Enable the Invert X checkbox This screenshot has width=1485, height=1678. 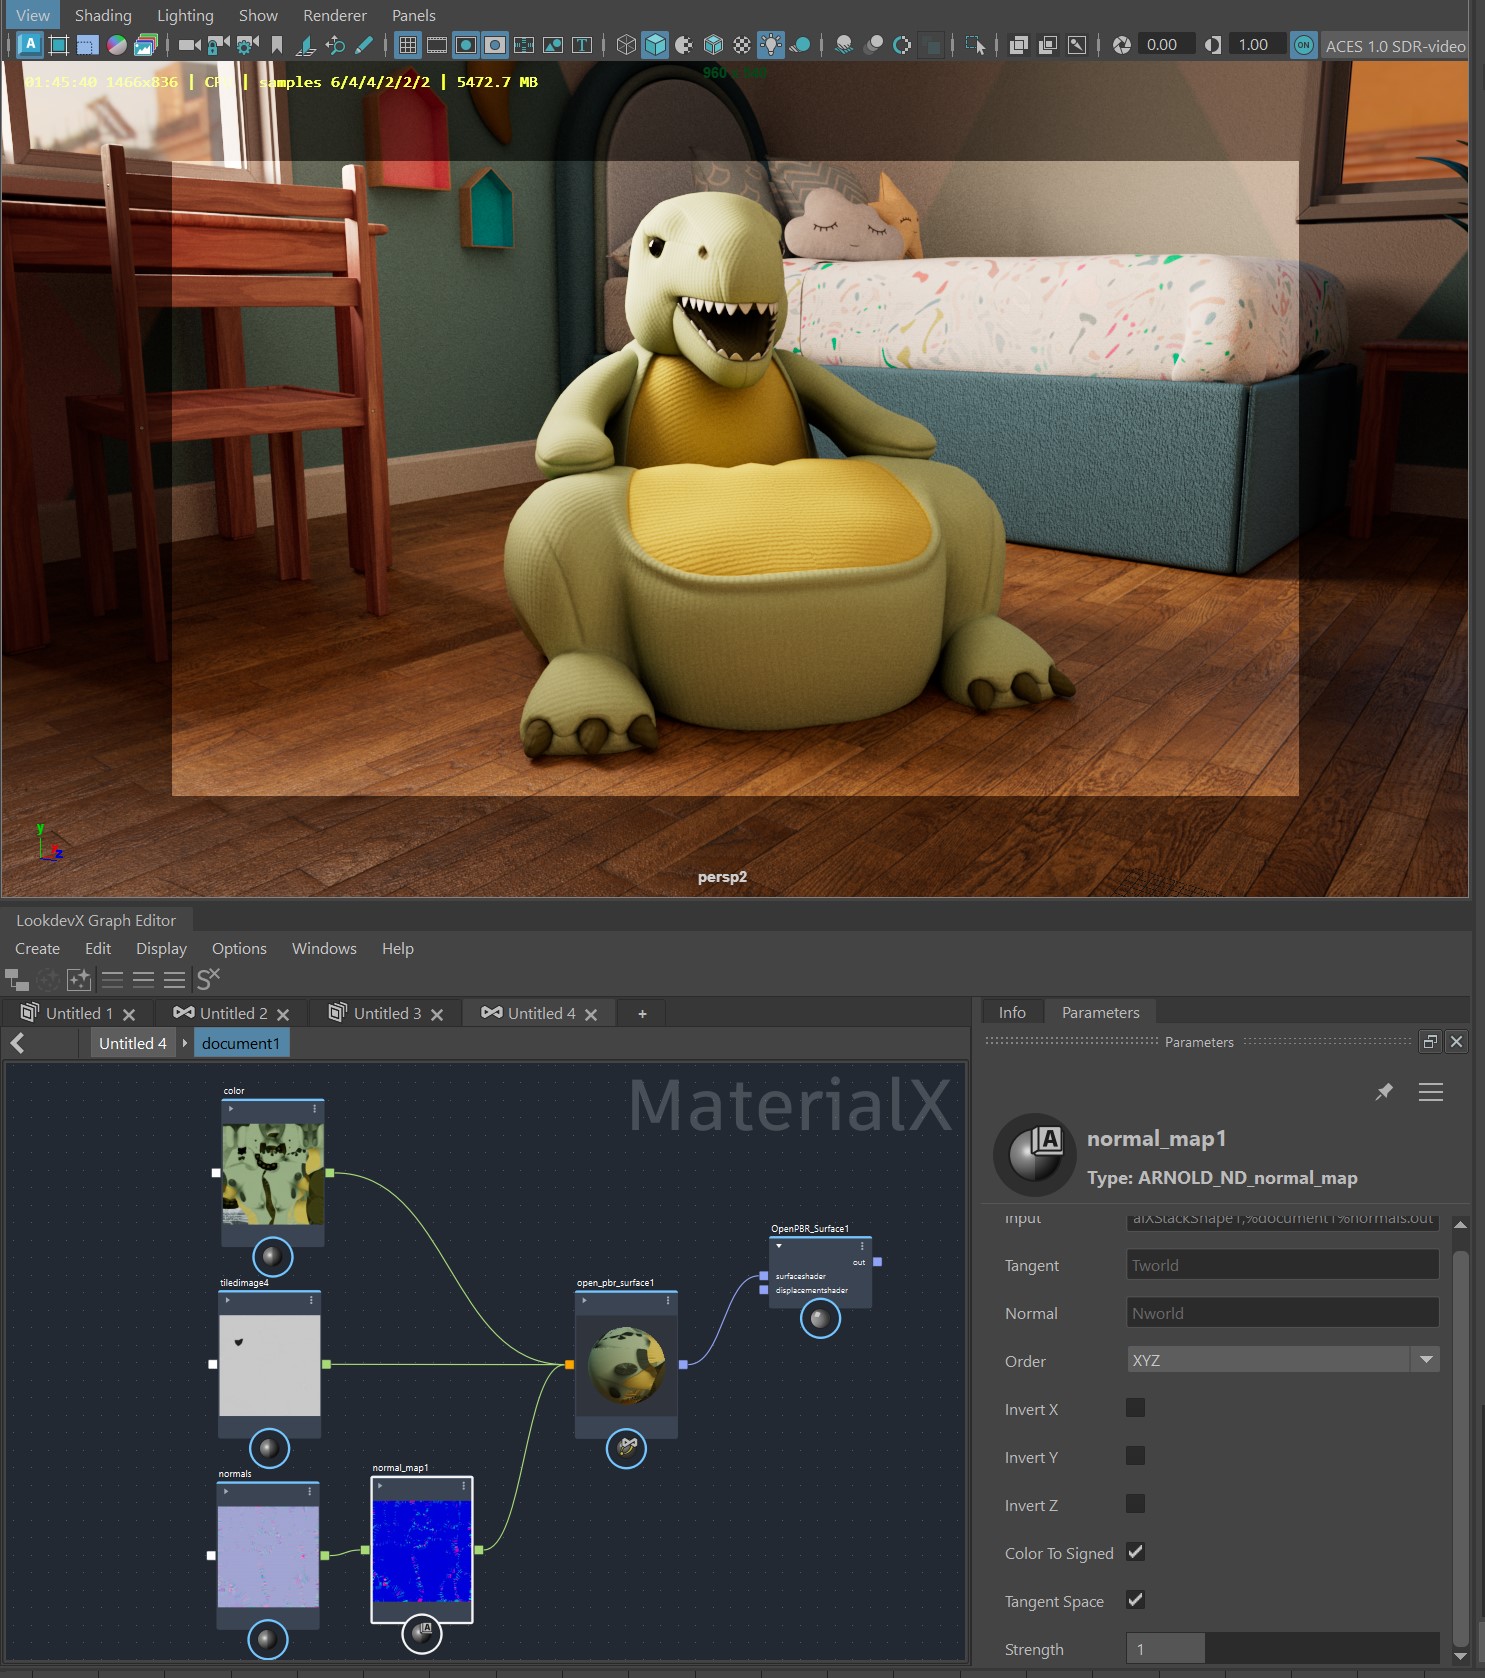click(x=1135, y=1408)
